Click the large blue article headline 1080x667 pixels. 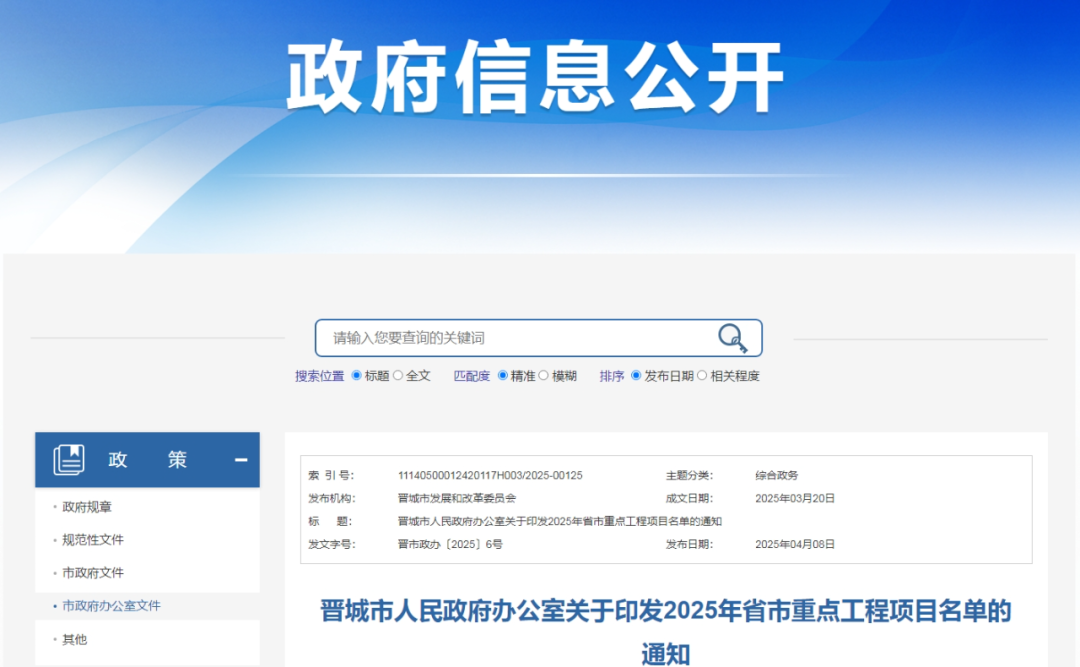pos(665,632)
